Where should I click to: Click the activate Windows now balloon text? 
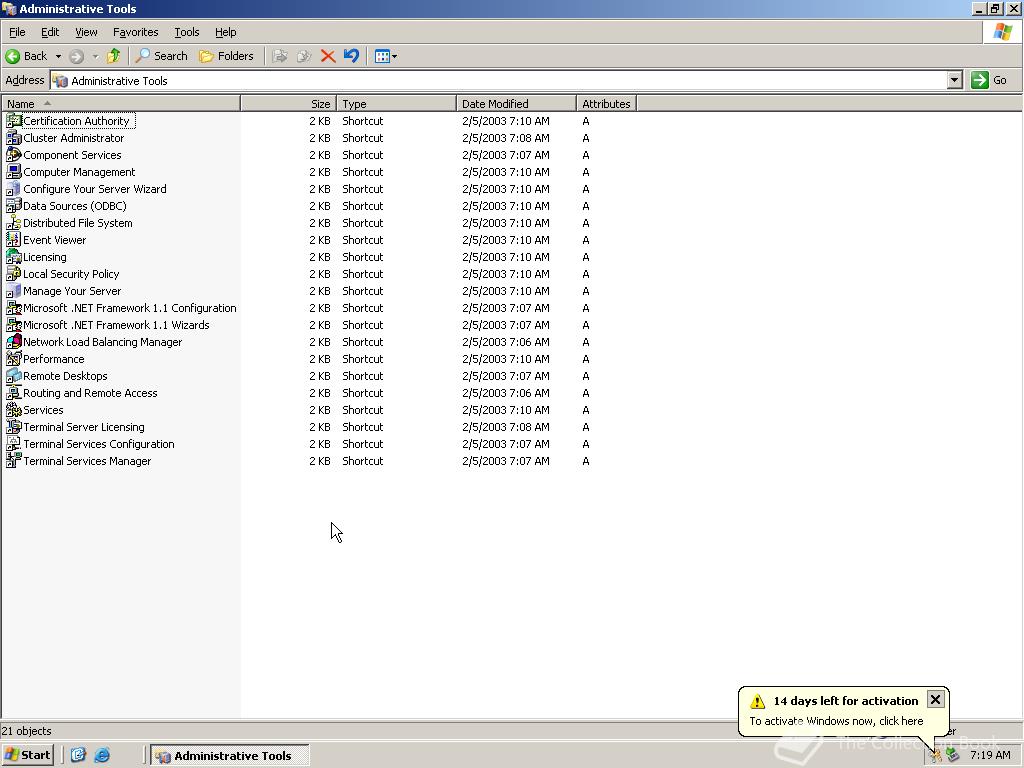(836, 721)
